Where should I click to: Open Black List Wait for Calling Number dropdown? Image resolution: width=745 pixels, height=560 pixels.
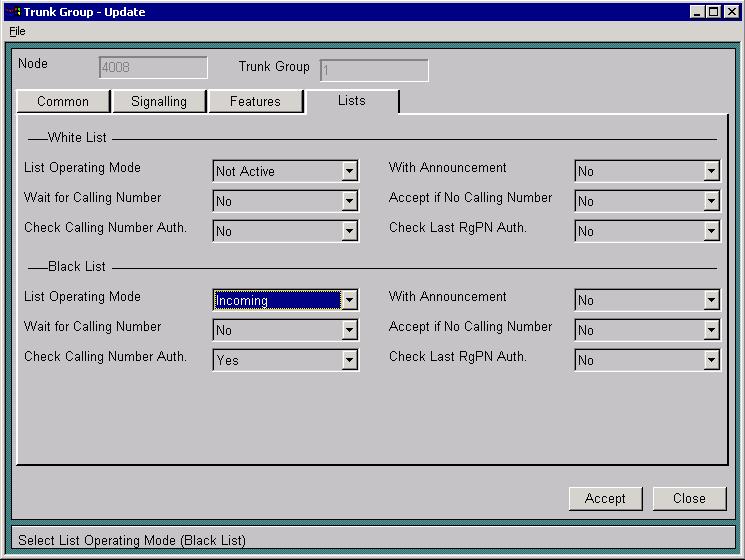point(349,330)
